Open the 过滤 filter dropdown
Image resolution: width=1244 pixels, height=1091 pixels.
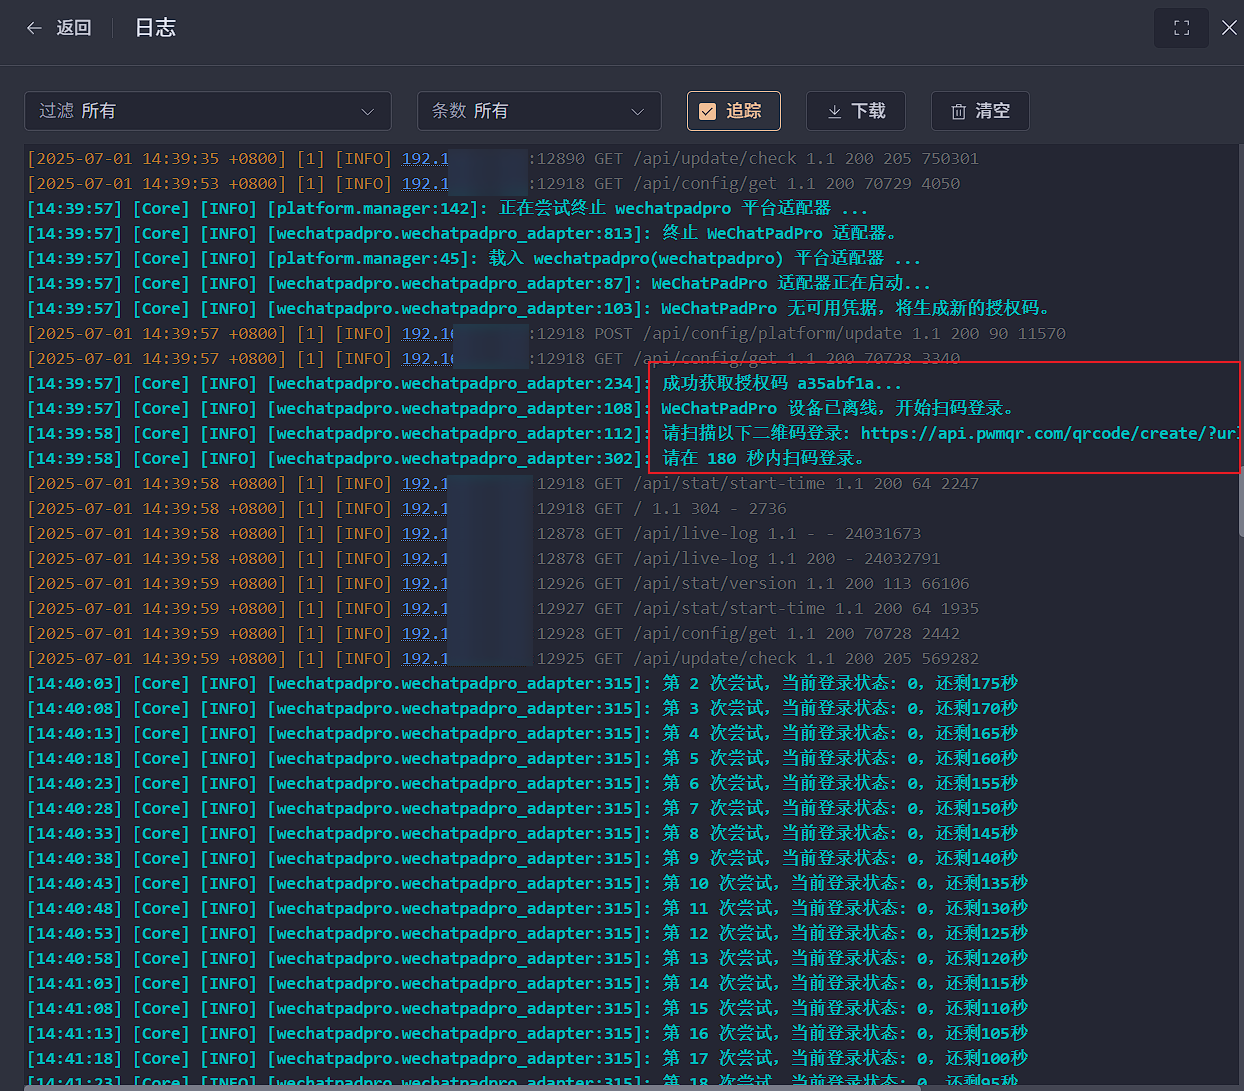click(x=207, y=111)
